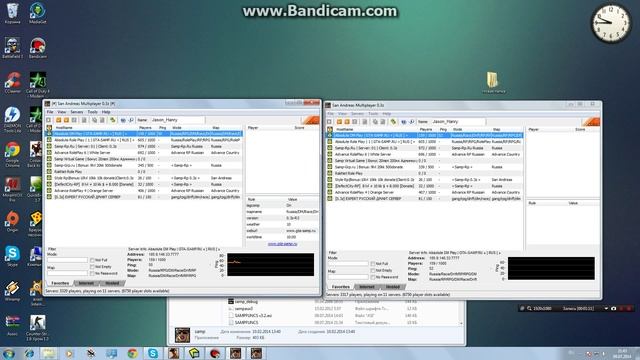Click the desktop analog clock gadget
640x360 pixels.
[x=611, y=23]
